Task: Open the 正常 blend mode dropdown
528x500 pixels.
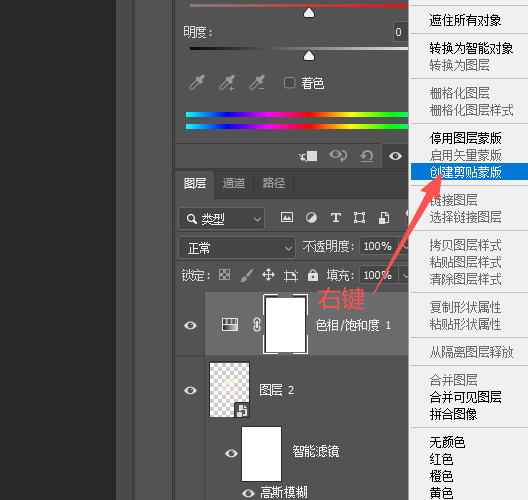Action: click(237, 248)
